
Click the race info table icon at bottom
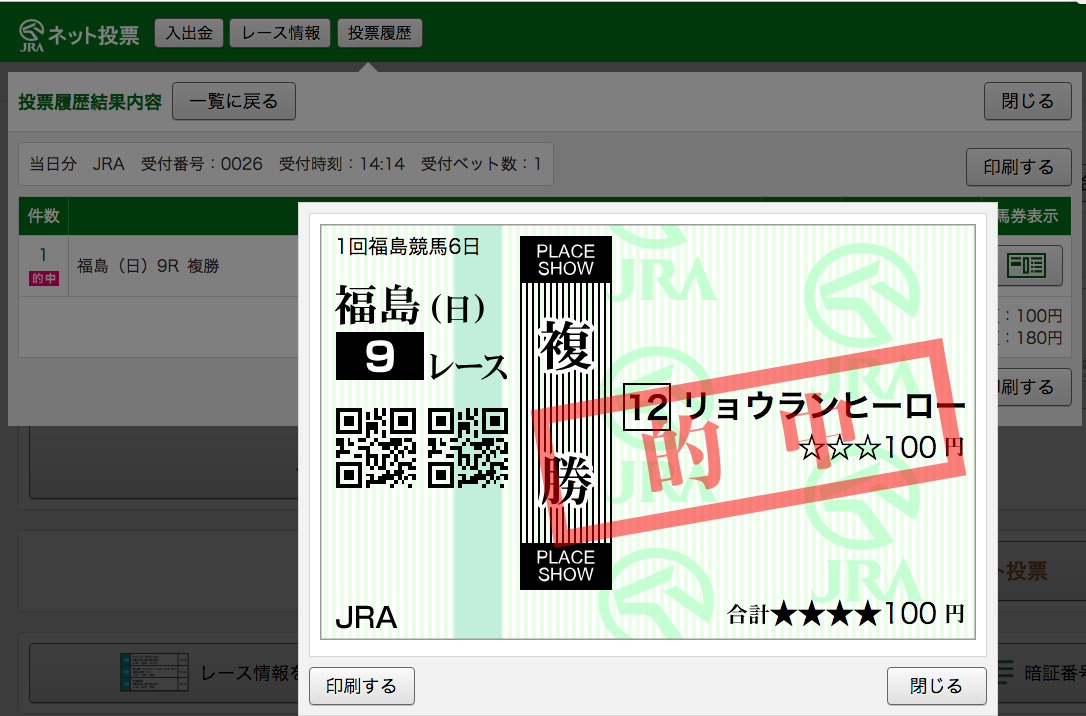tap(154, 672)
